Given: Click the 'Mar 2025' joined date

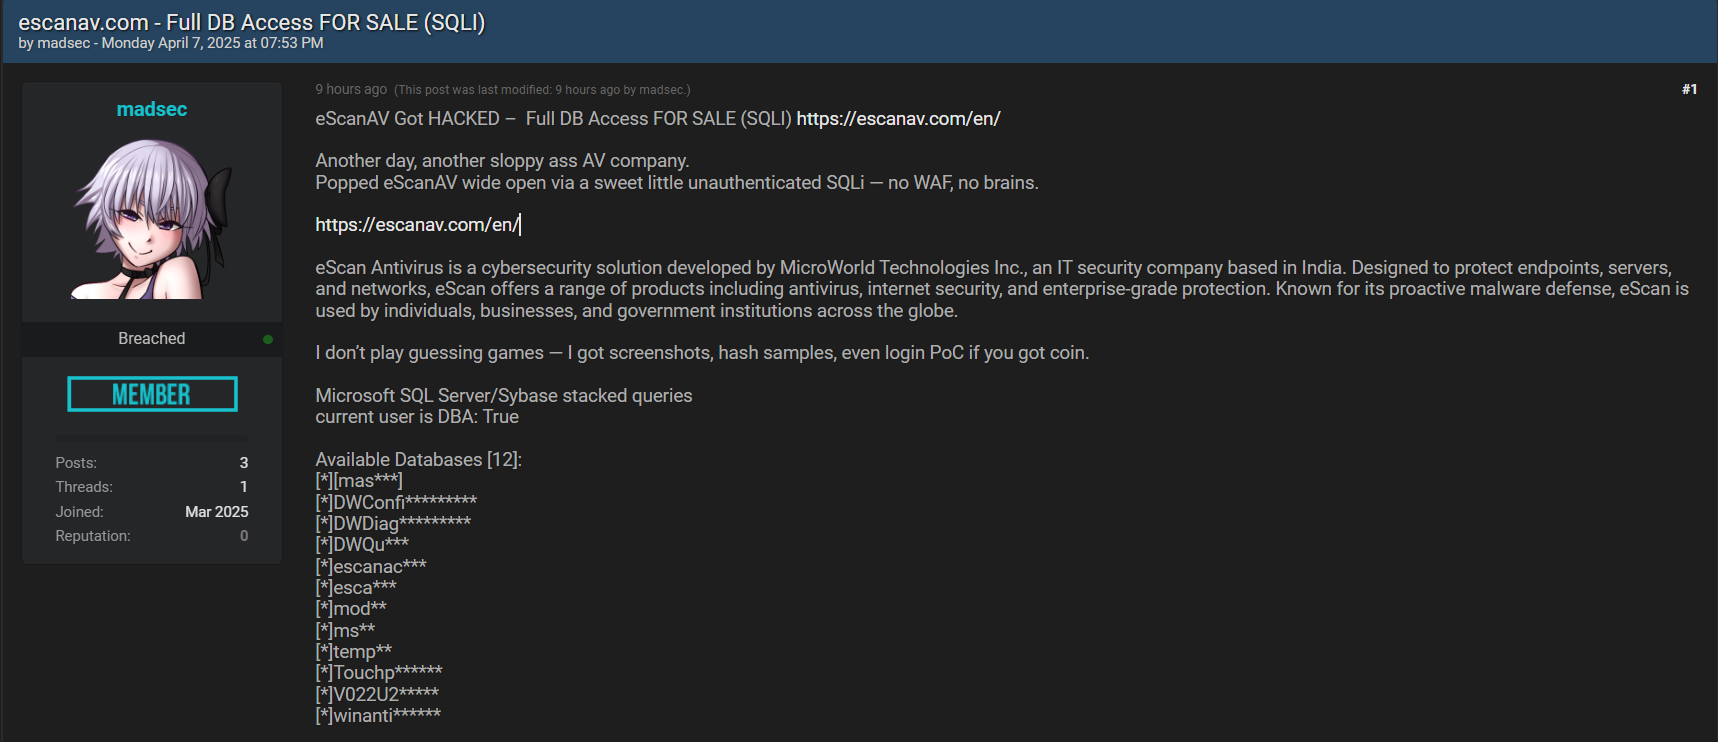Looking at the screenshot, I should (x=217, y=512).
